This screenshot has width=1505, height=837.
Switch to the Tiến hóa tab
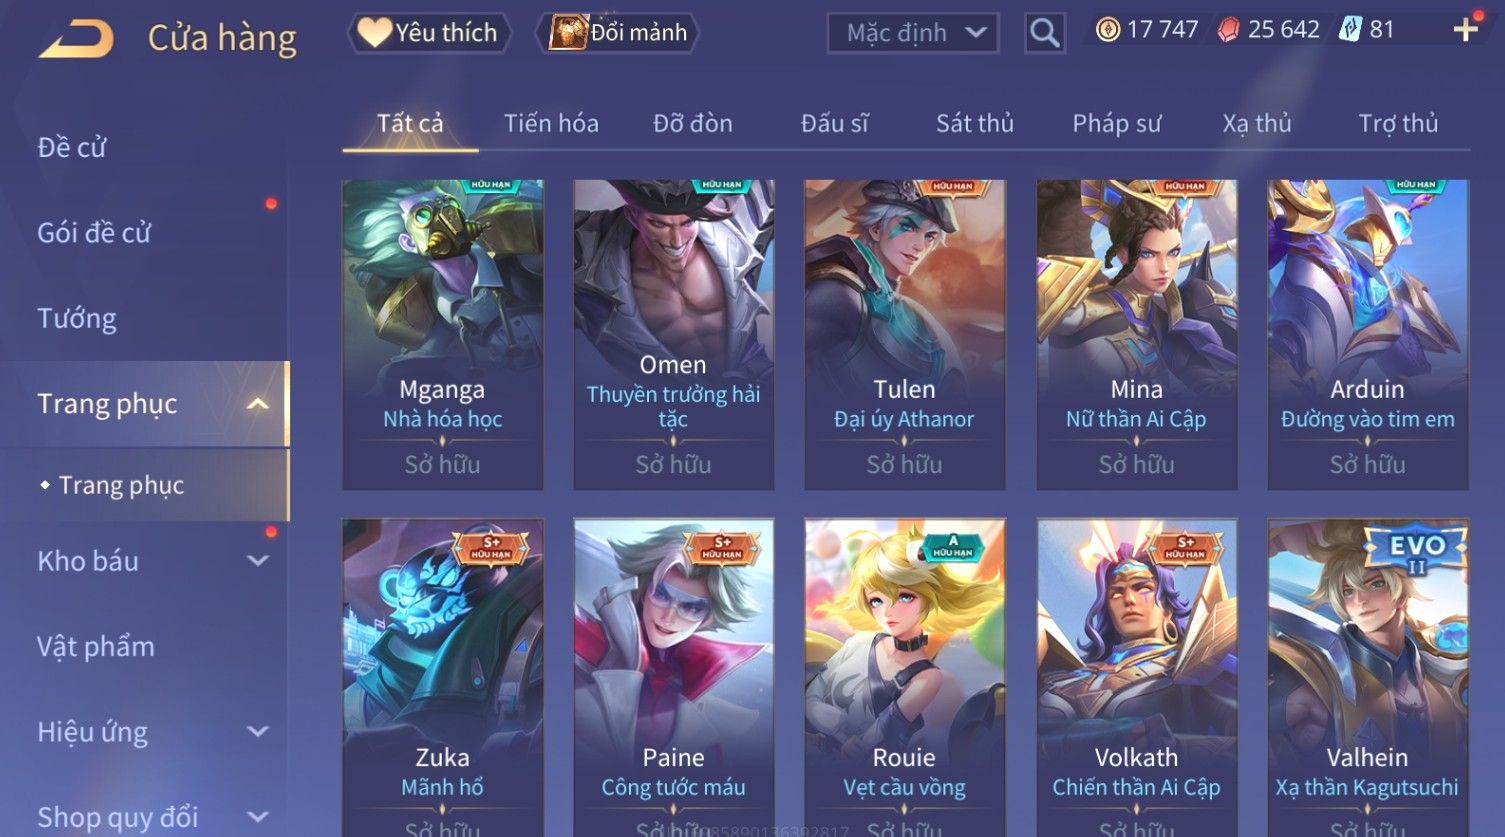coord(551,123)
